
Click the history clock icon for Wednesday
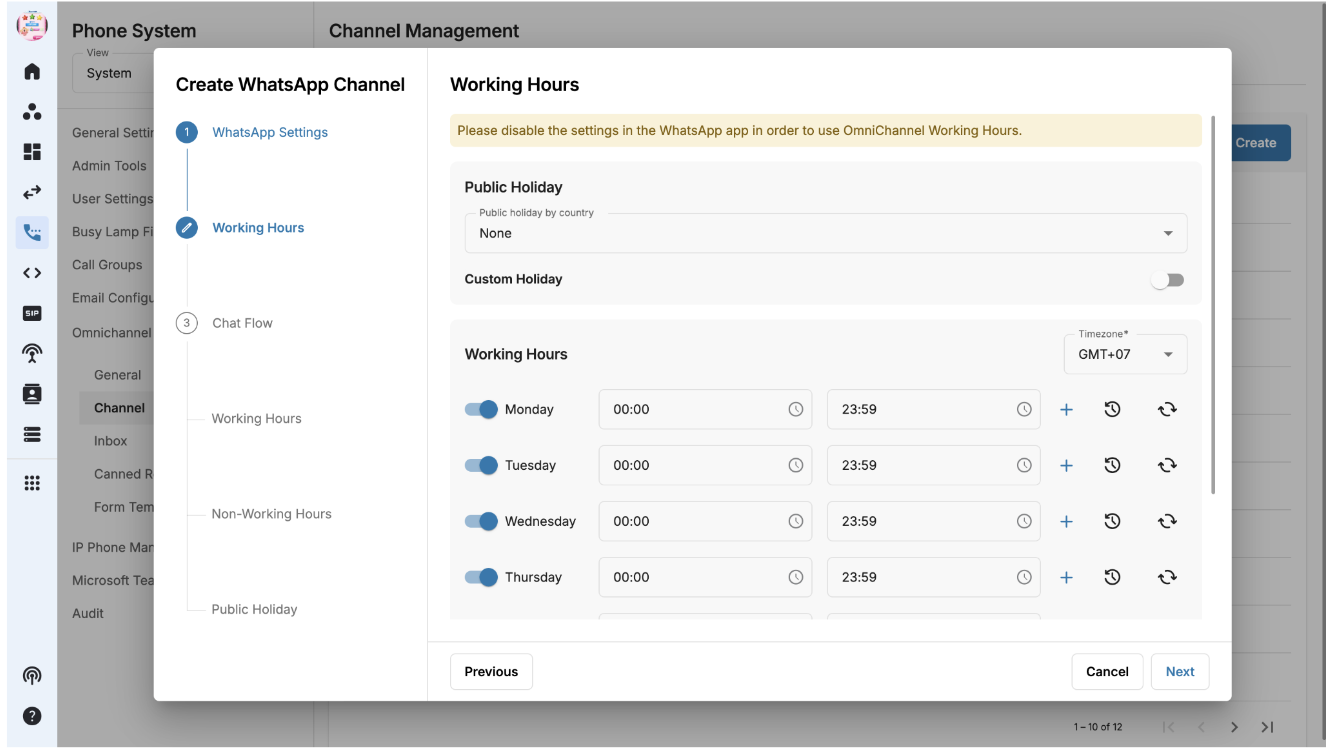click(1112, 521)
